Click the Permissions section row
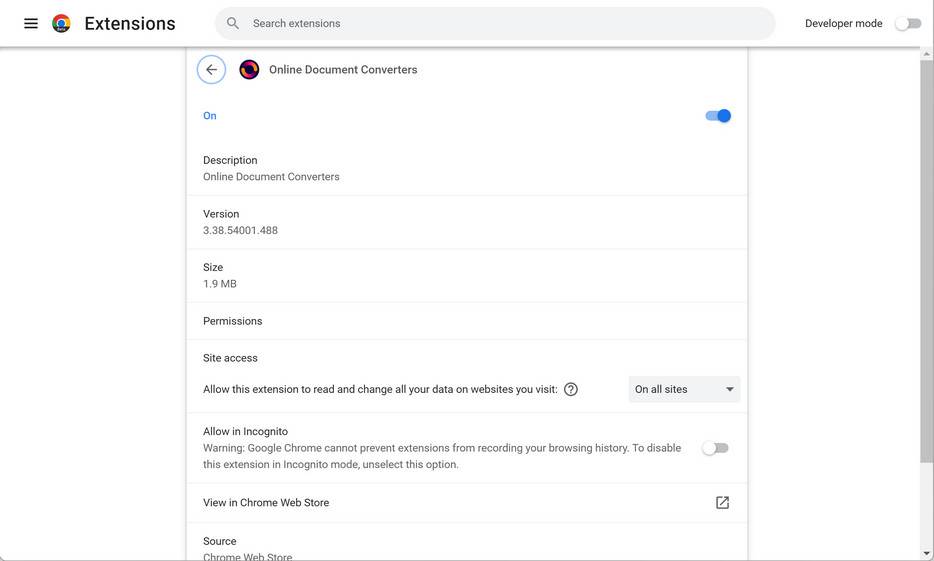The height and width of the screenshot is (561, 934). coord(466,321)
